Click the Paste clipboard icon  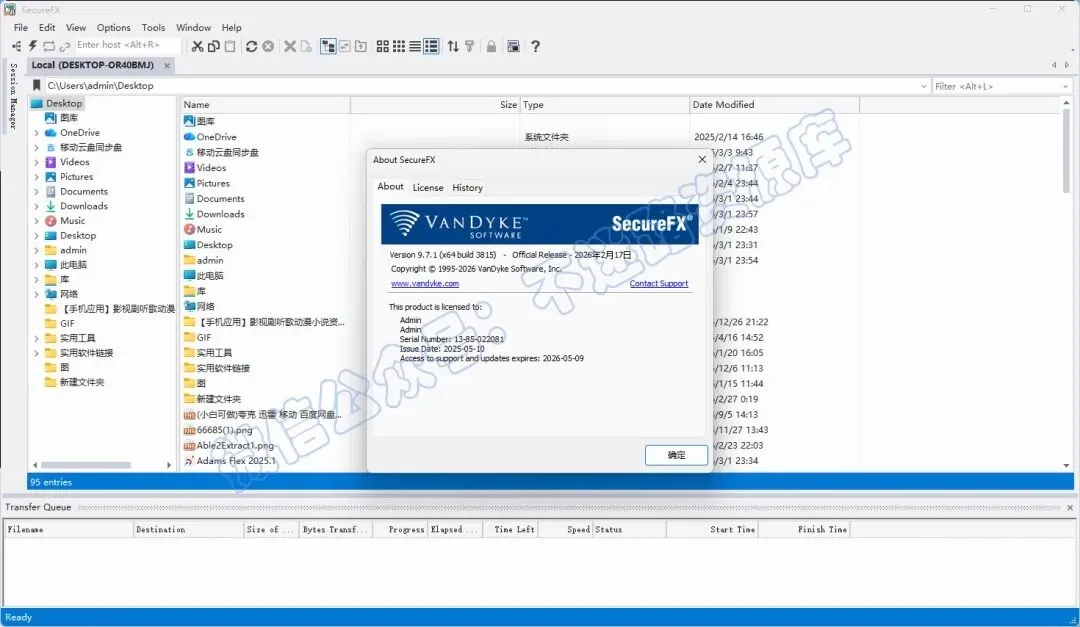tap(230, 46)
